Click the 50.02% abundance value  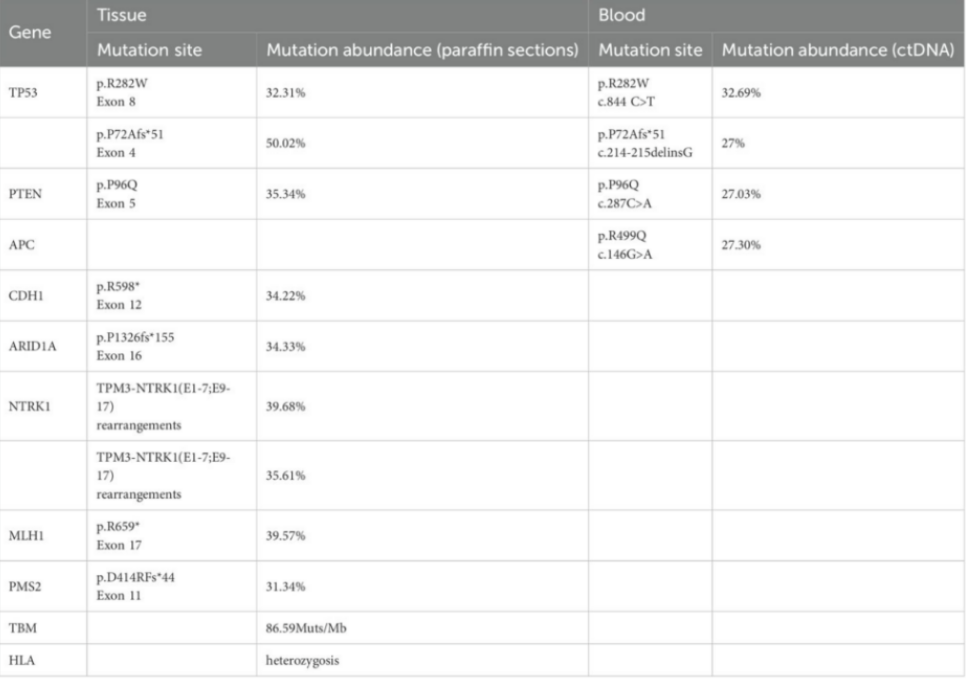coord(285,143)
